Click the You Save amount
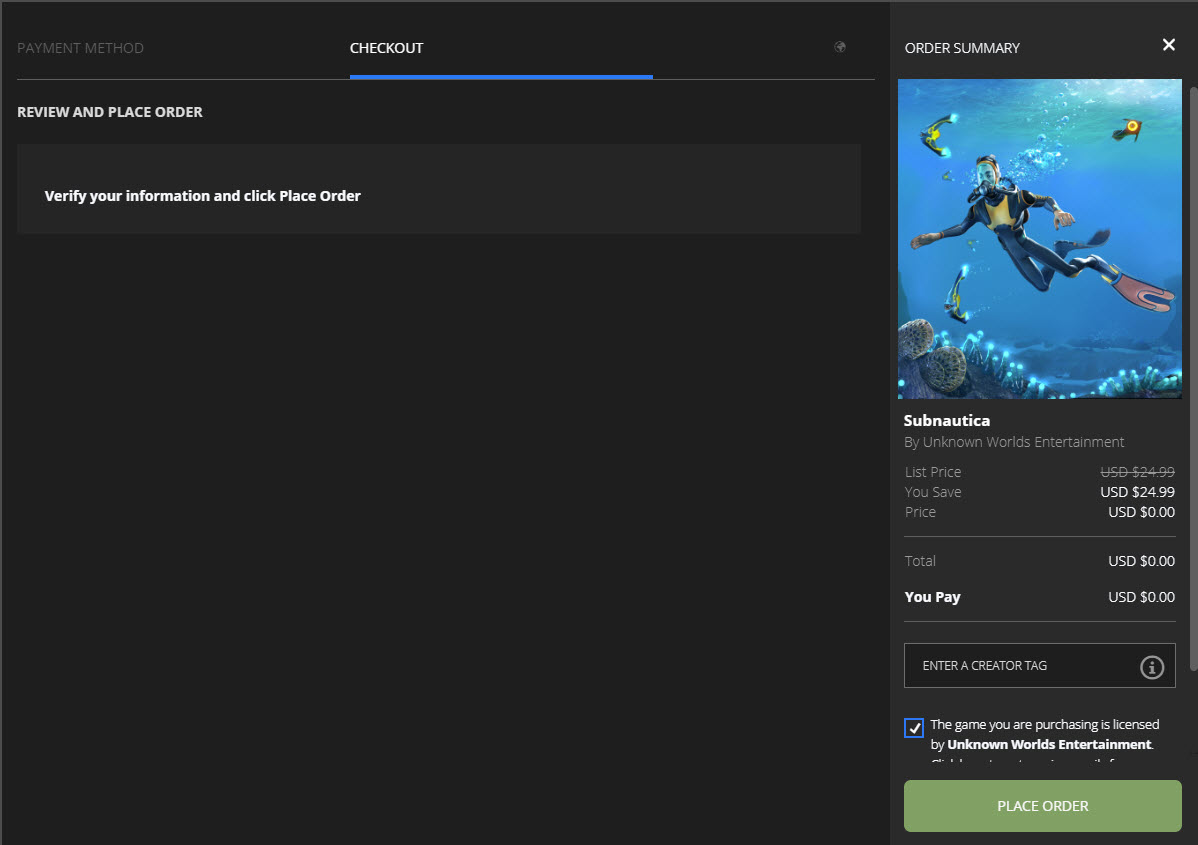Viewport: 1198px width, 845px height. tap(1137, 492)
